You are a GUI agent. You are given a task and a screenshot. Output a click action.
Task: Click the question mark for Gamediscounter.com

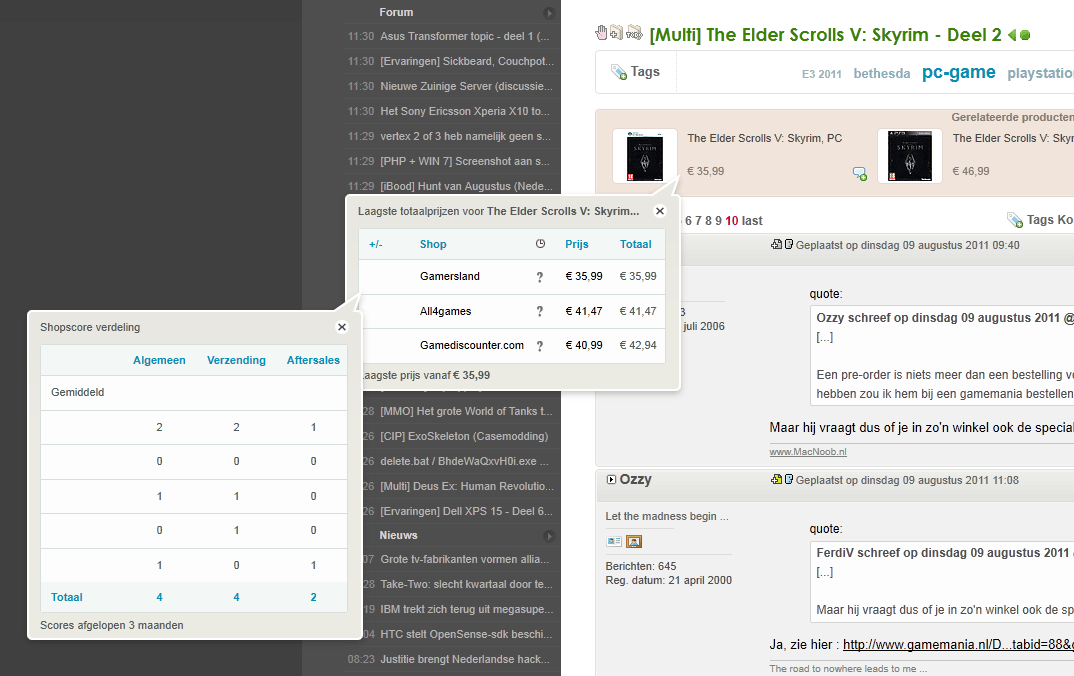click(540, 346)
